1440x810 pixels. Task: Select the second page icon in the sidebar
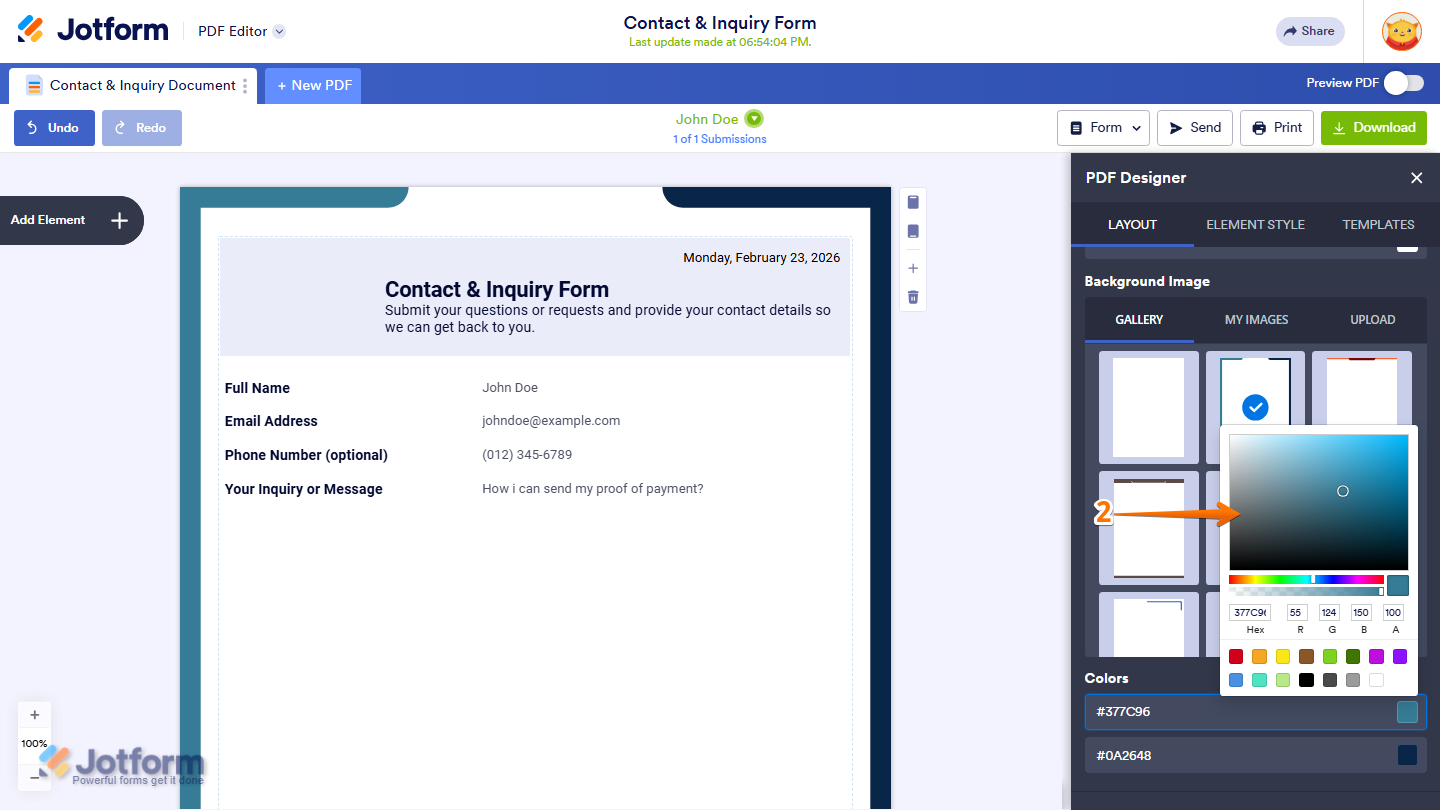[x=912, y=231]
